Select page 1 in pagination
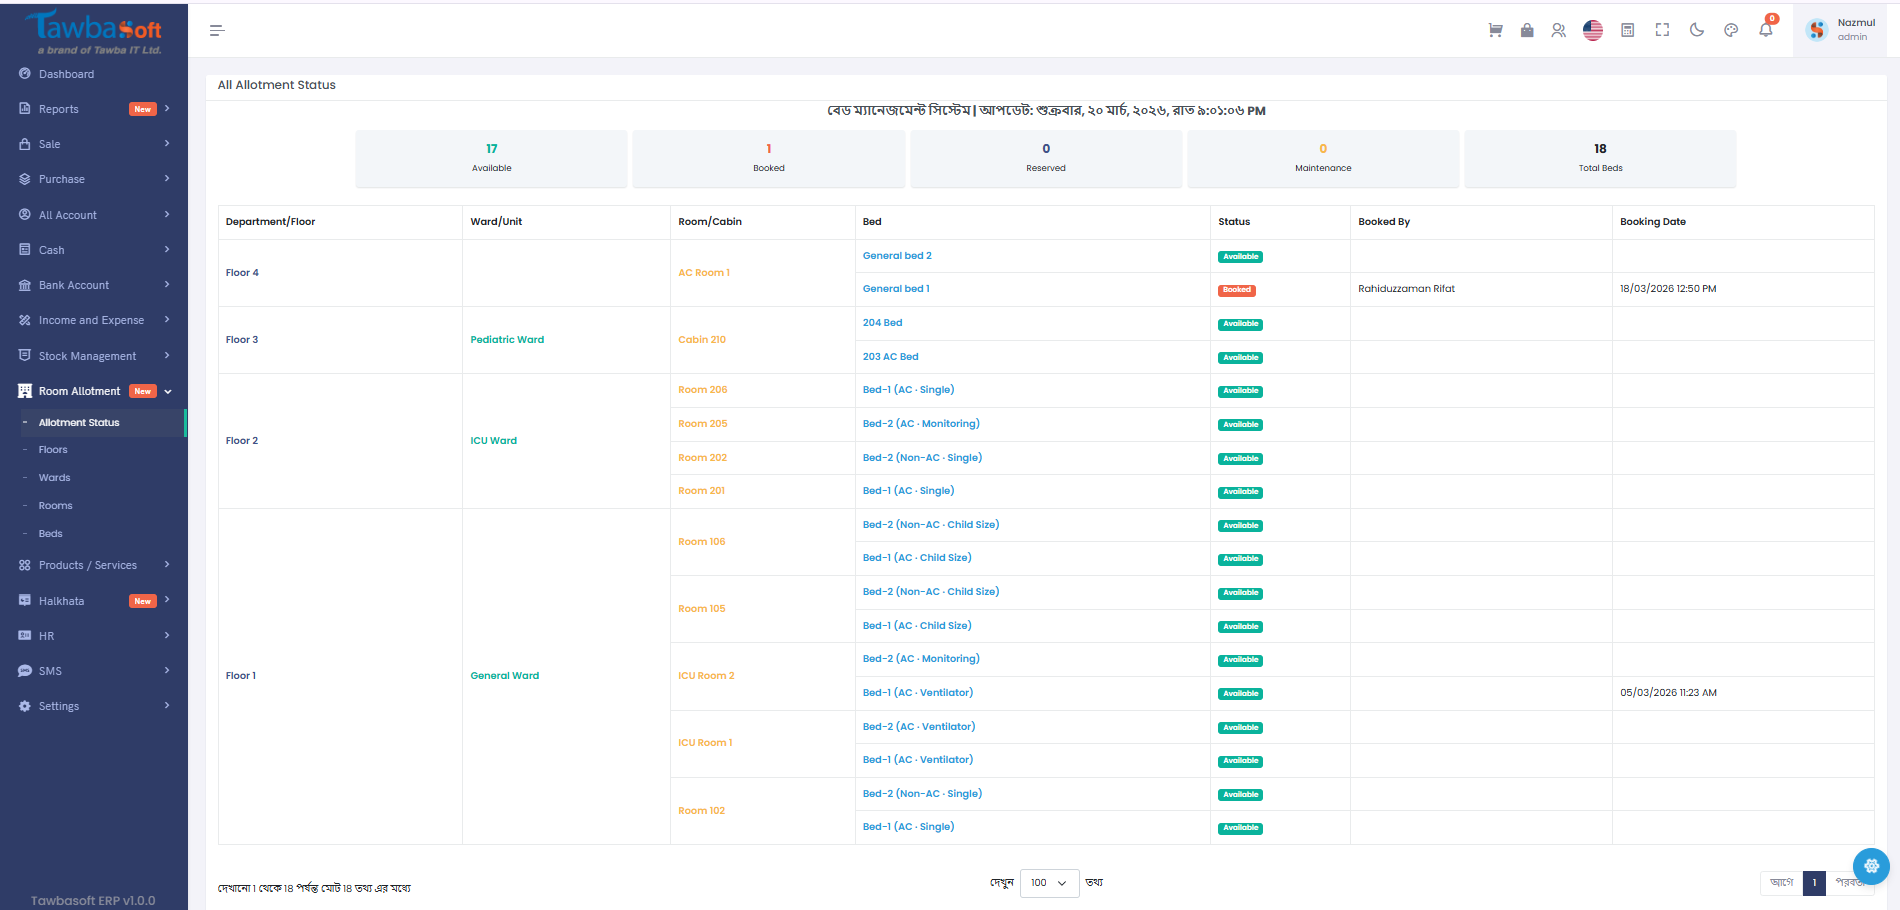 pyautogui.click(x=1814, y=883)
